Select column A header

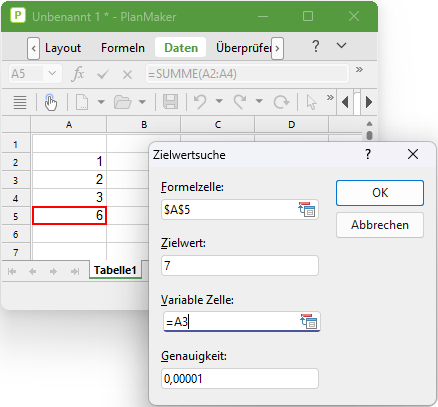pos(69,125)
